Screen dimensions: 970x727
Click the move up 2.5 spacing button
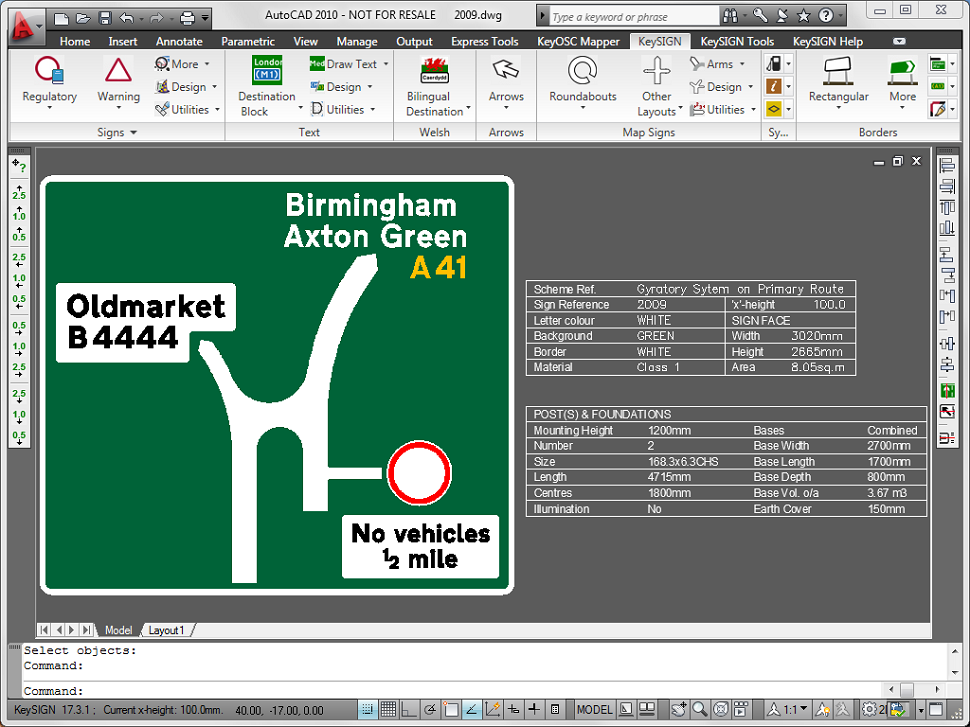(x=19, y=192)
